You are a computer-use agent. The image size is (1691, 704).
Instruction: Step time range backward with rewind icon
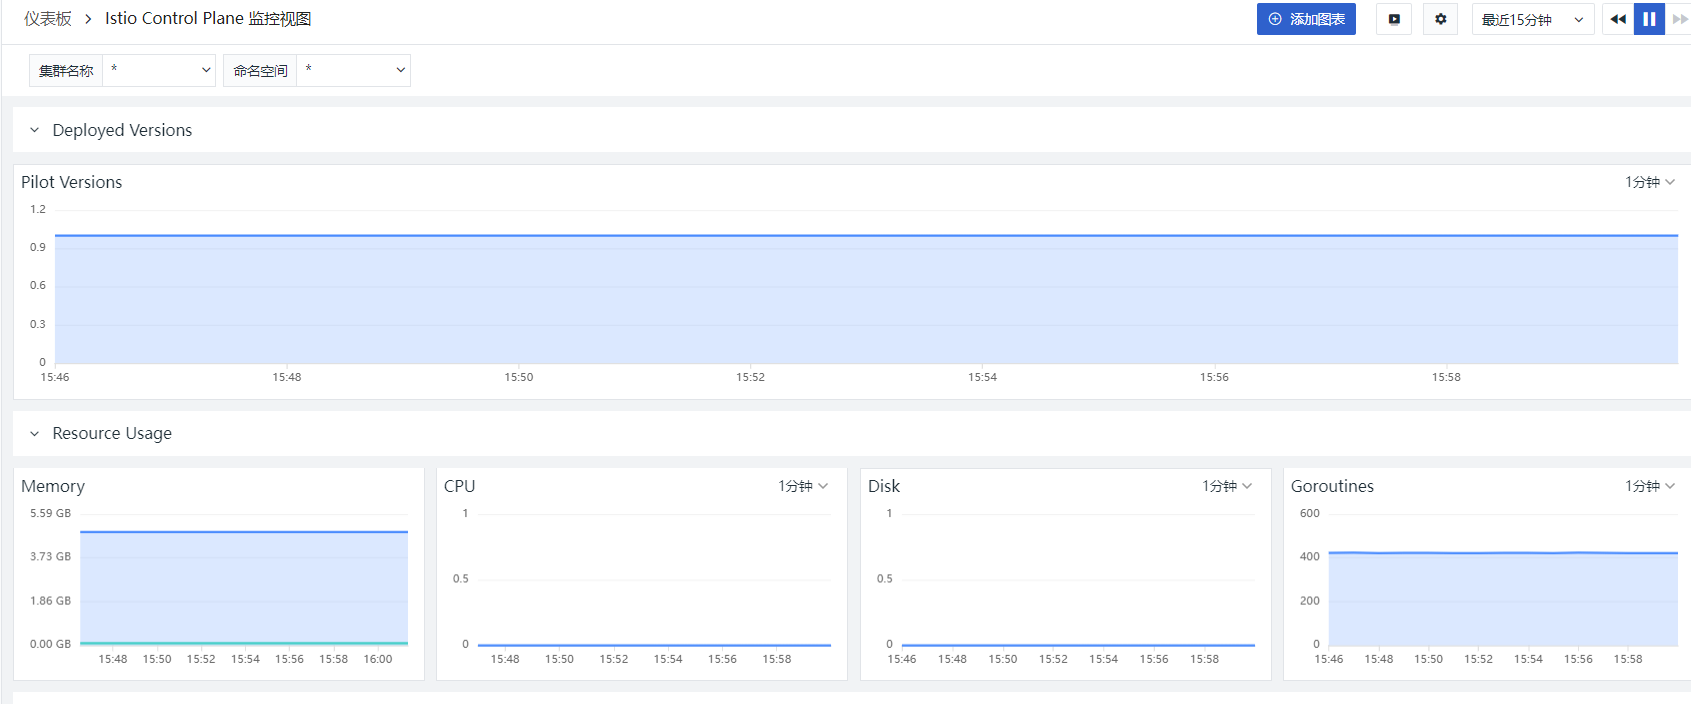(x=1617, y=19)
